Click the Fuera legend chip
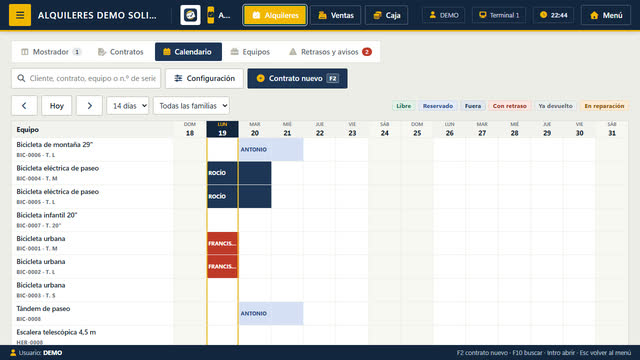The image size is (640, 360). coord(473,106)
